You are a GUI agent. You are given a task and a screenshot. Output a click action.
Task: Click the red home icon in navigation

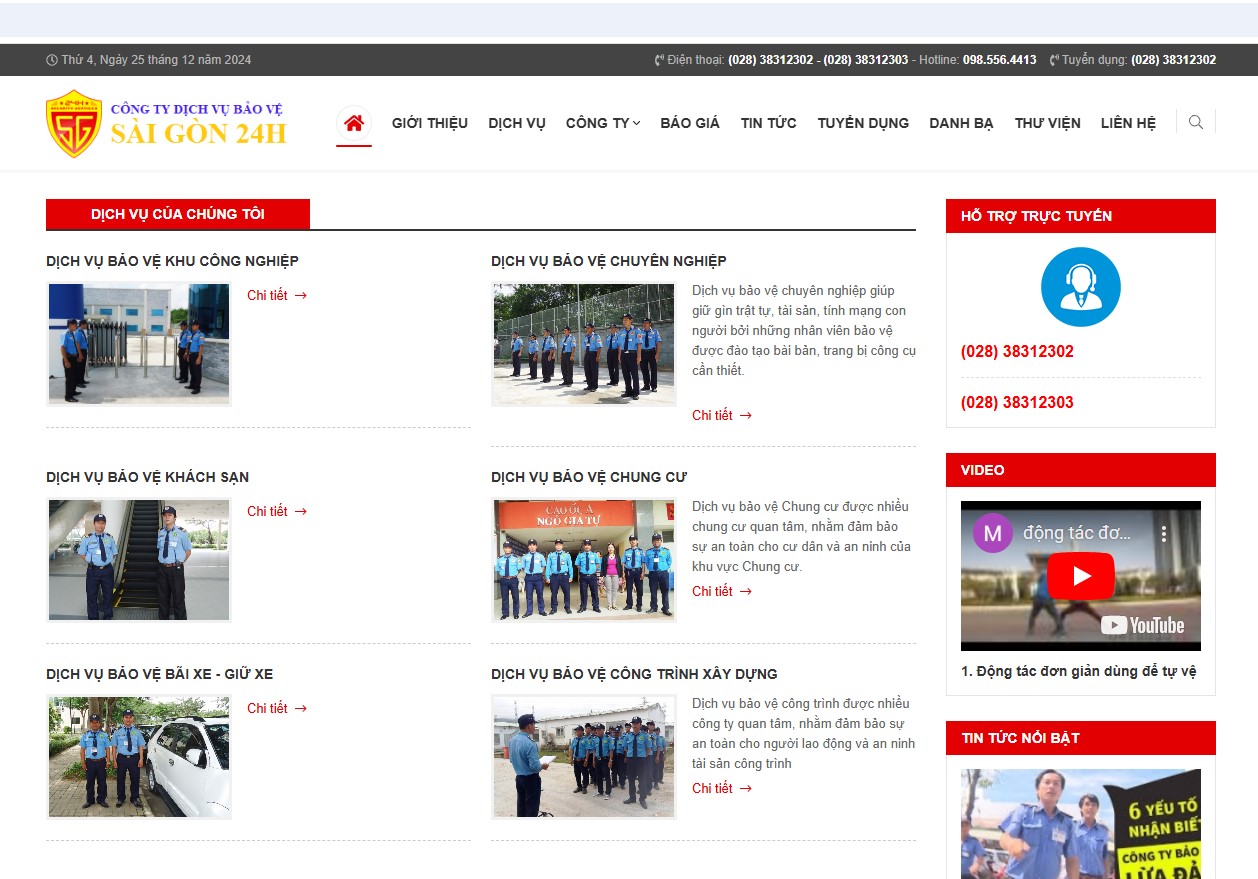pos(353,123)
